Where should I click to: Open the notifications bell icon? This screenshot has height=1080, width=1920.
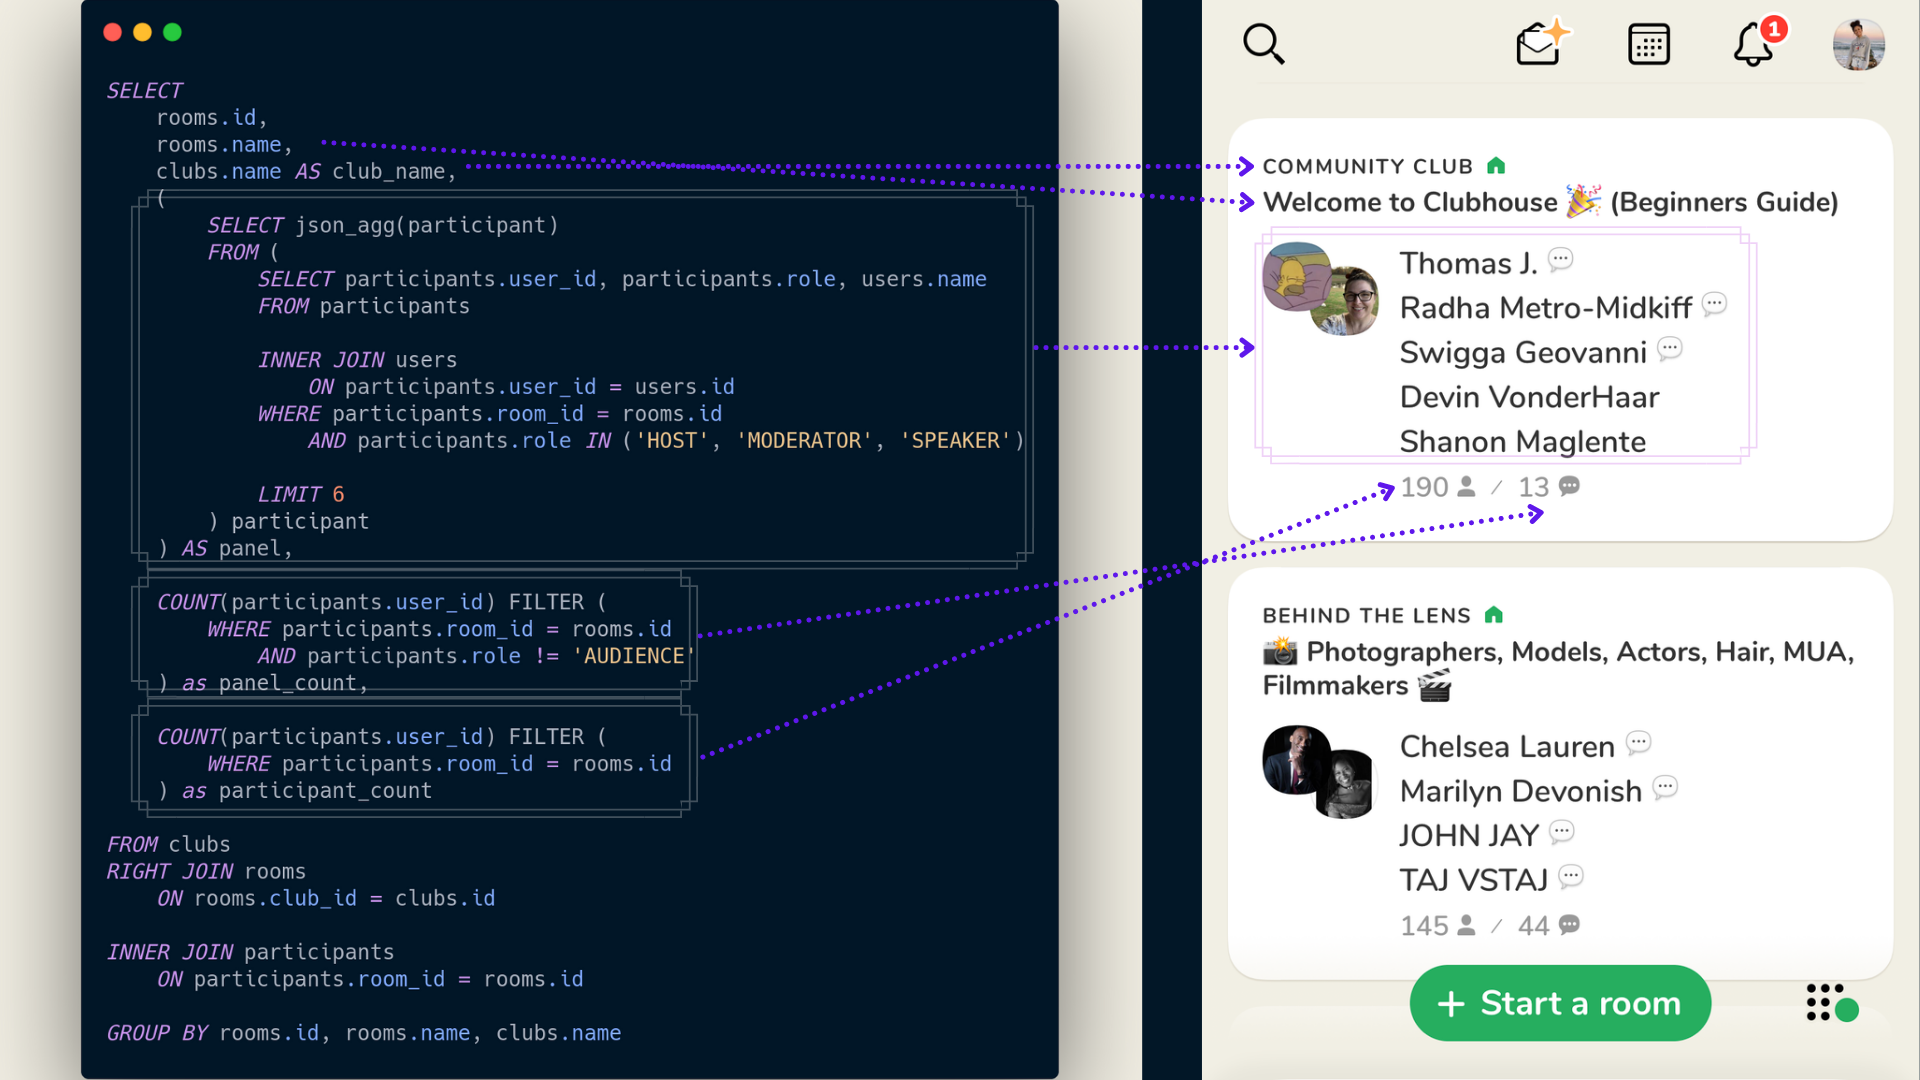[1755, 44]
